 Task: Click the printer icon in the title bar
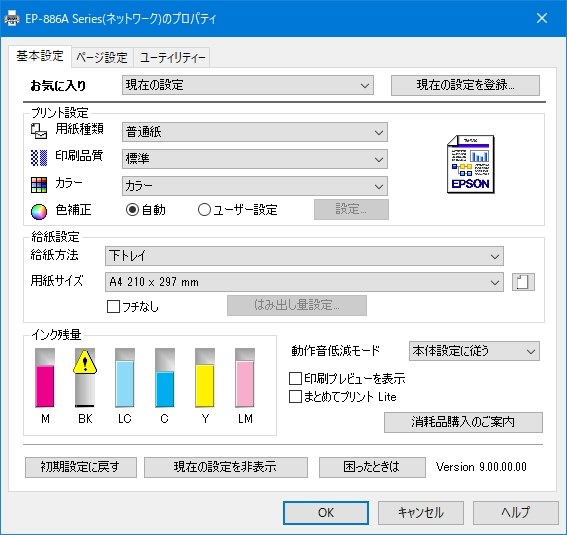(x=12, y=18)
